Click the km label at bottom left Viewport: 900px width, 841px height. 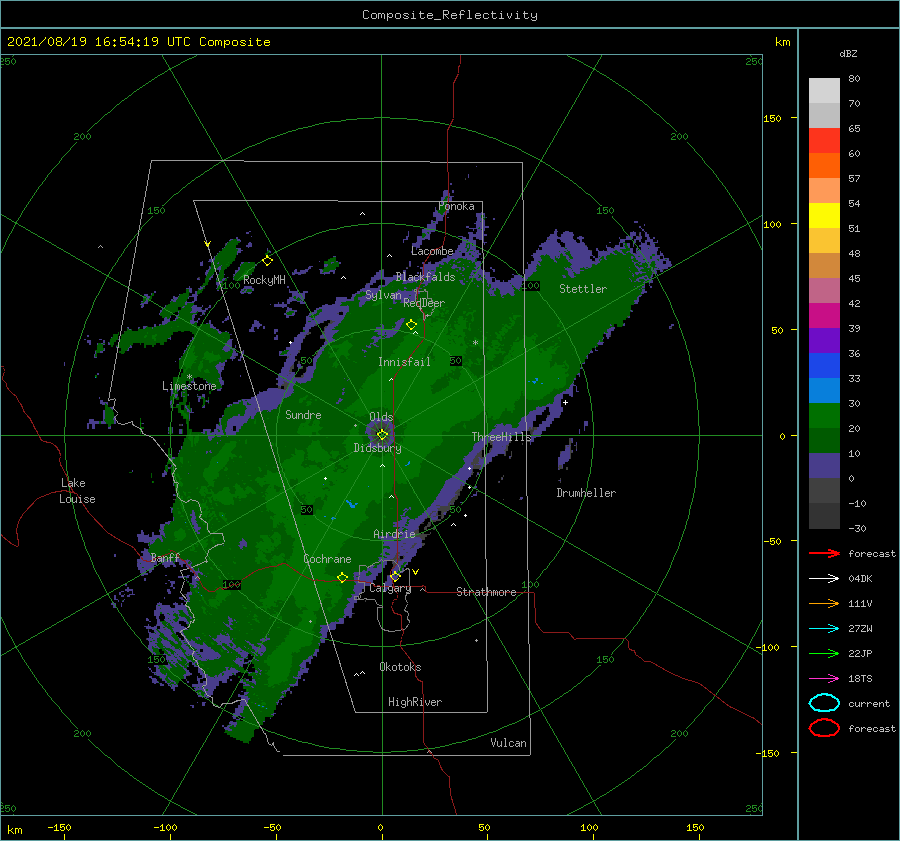[14, 830]
